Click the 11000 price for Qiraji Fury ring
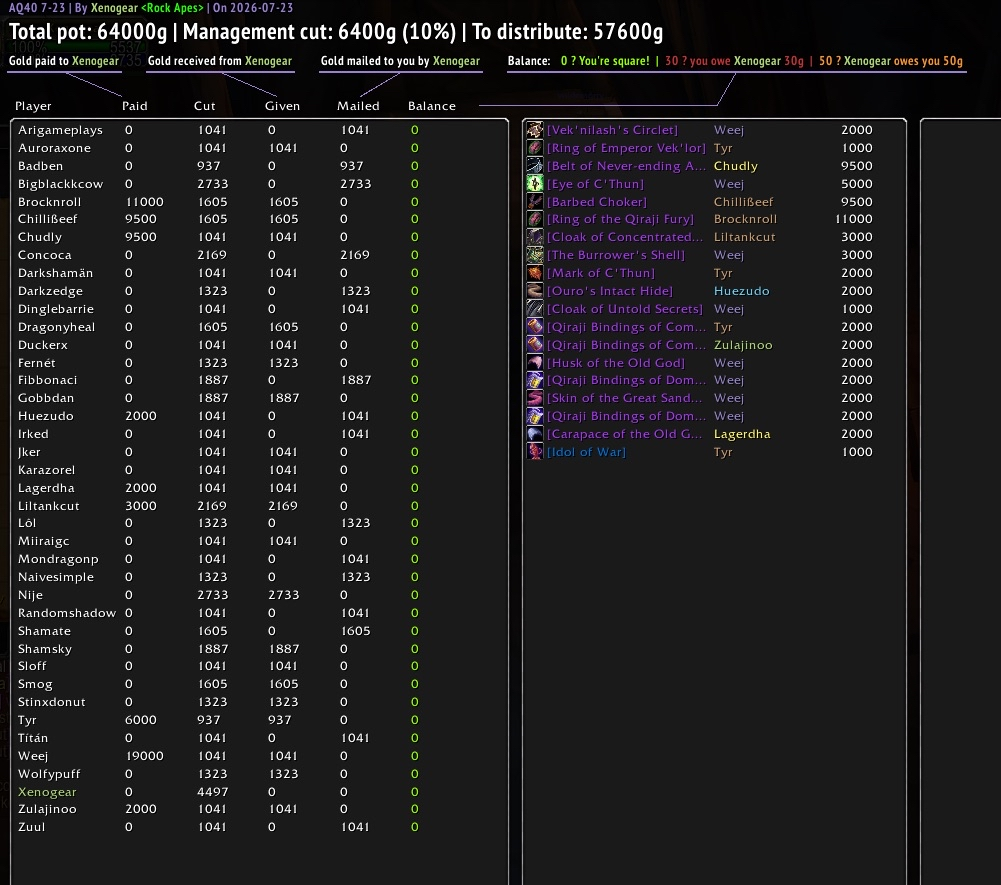1001x885 pixels. [854, 219]
